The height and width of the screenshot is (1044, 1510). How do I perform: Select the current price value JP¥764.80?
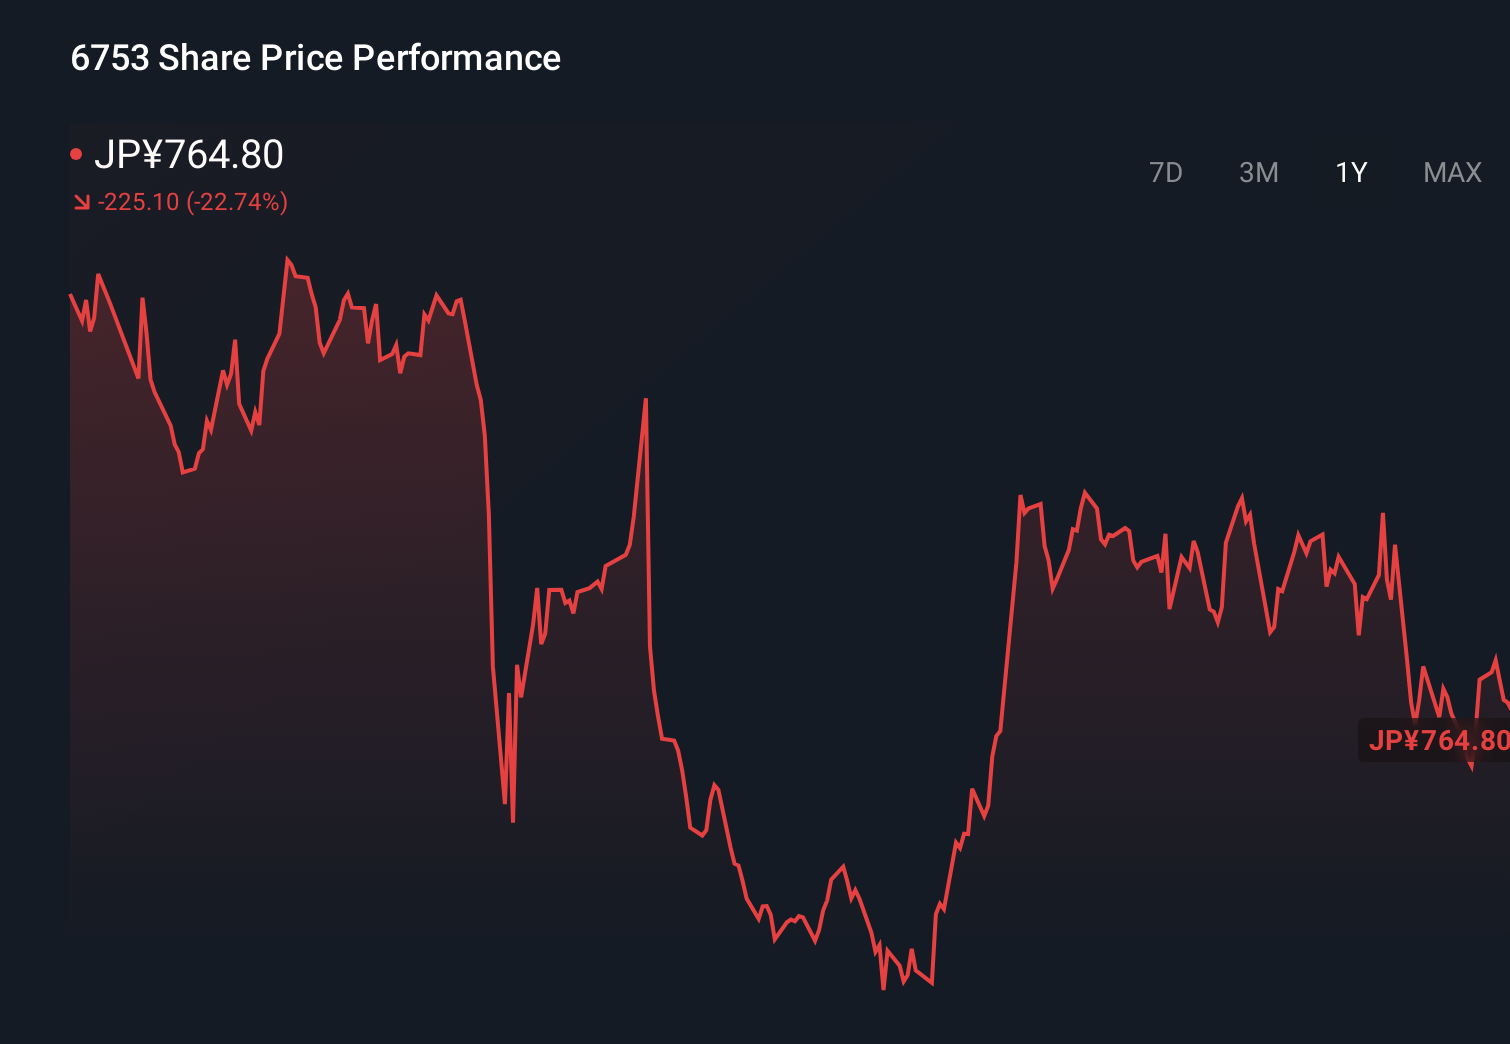tap(191, 155)
